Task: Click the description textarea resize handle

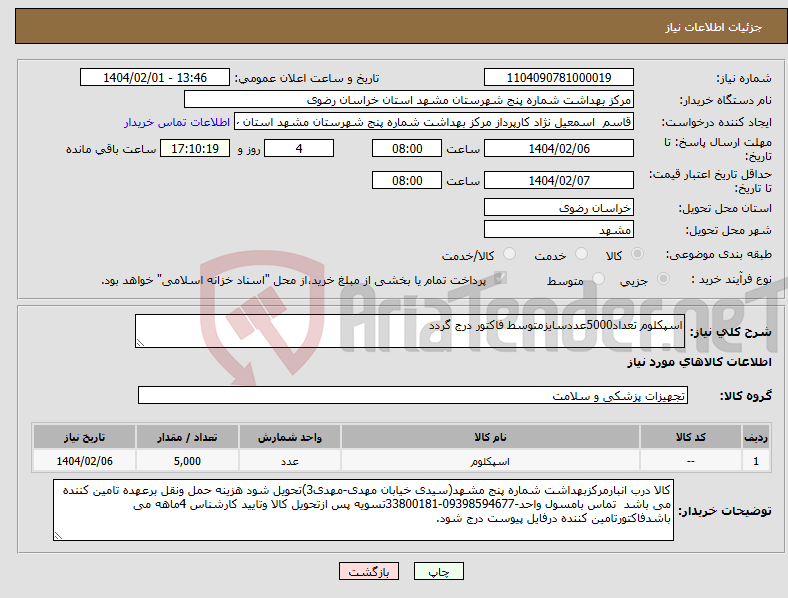Action: tap(140, 343)
